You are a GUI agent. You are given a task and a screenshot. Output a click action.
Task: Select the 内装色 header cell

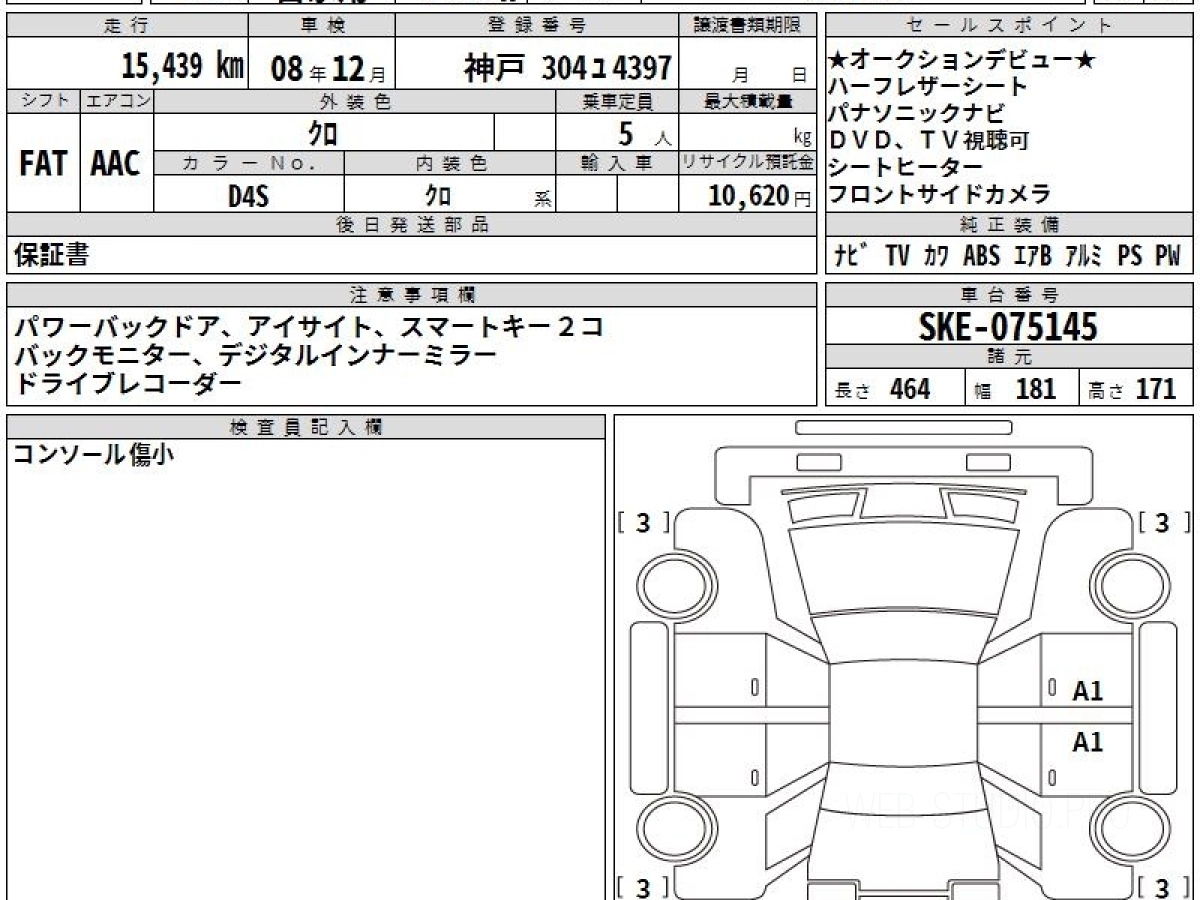tap(450, 163)
